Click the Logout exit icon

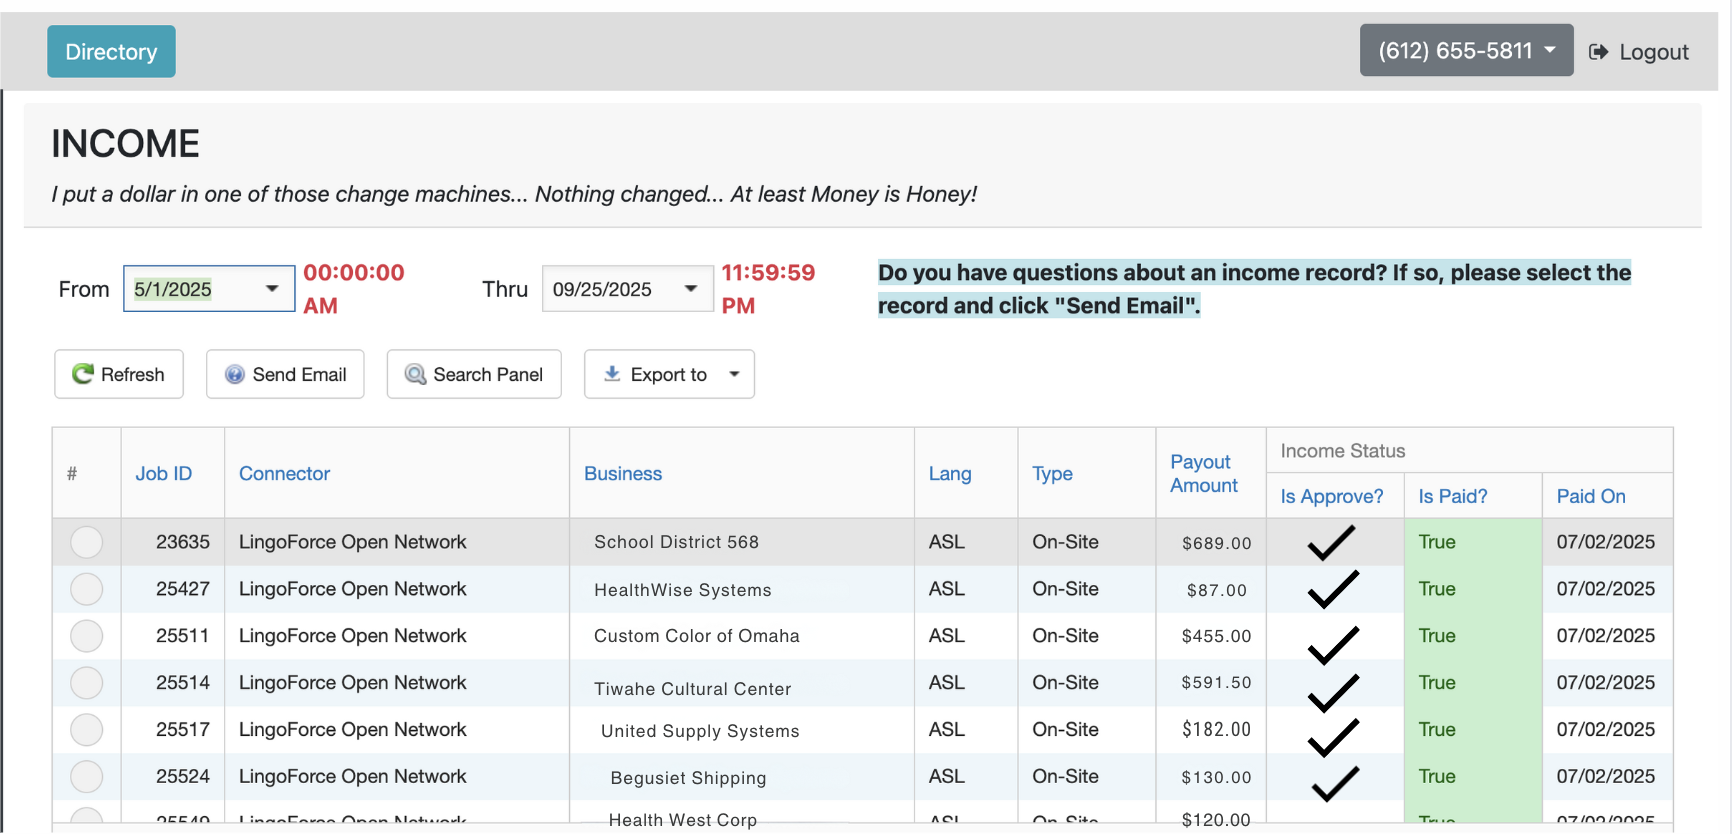[x=1598, y=52]
